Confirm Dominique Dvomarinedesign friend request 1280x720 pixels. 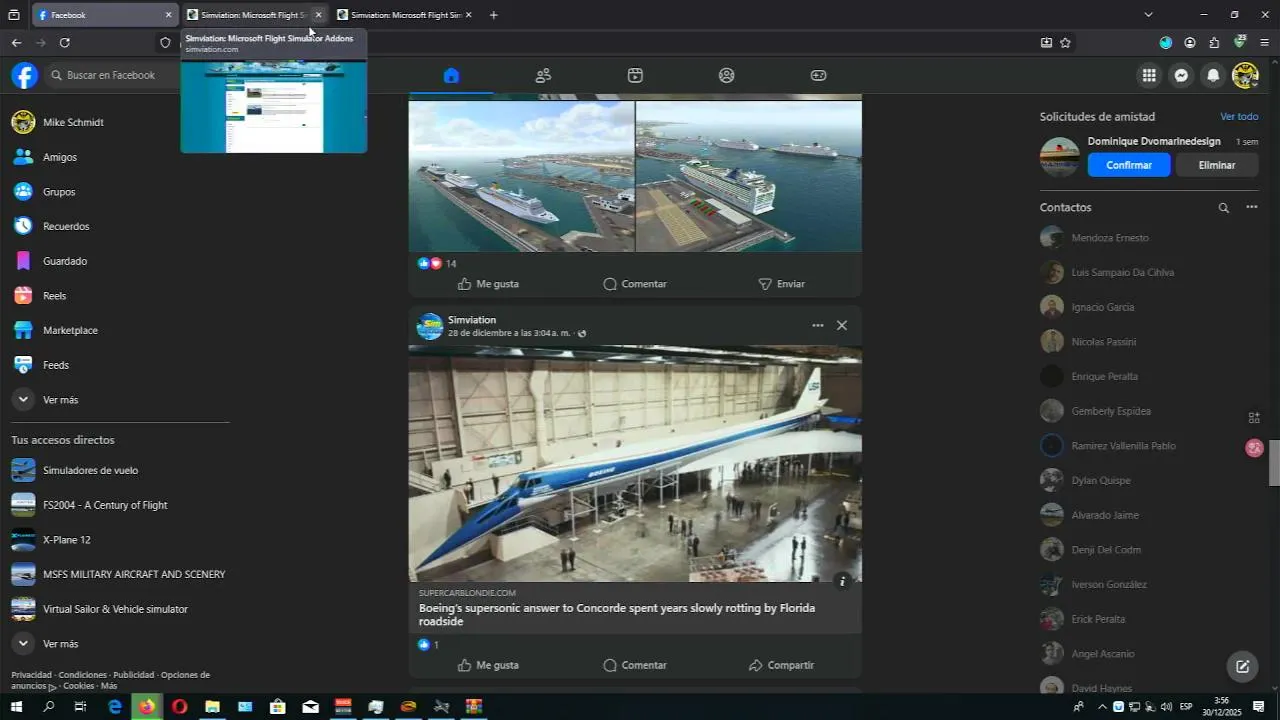[1129, 165]
